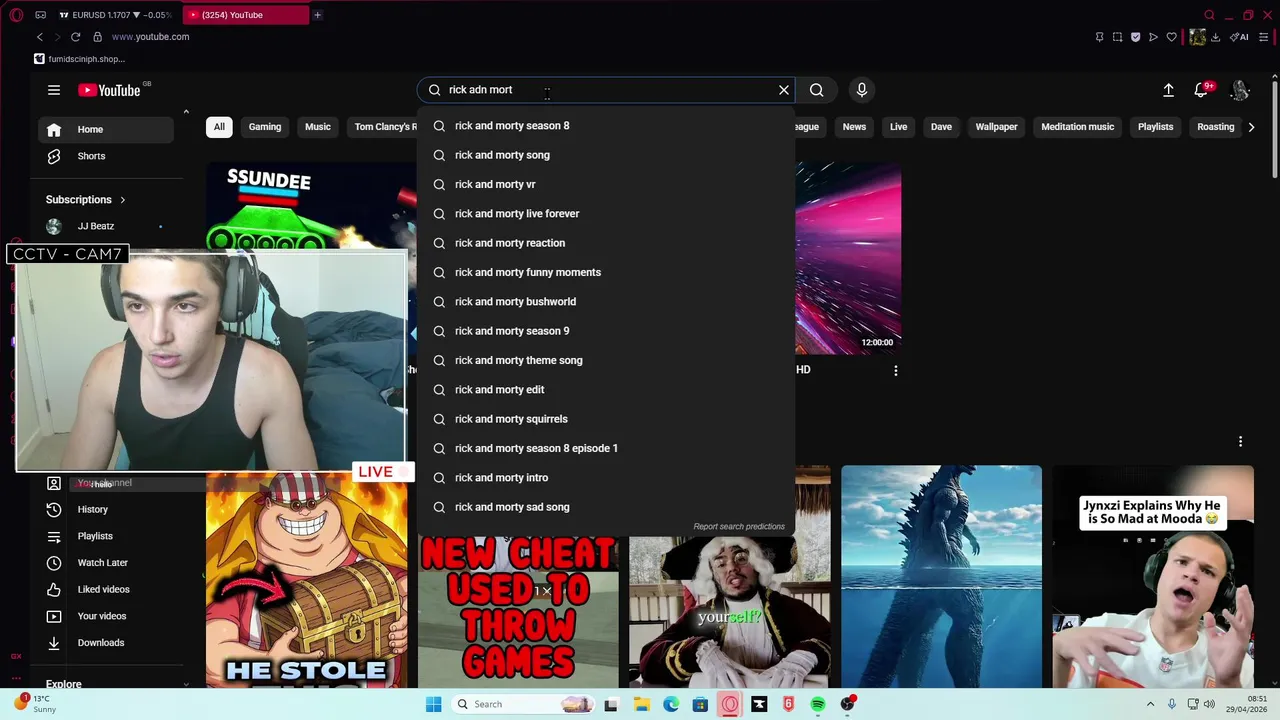View site info padlock icon
The width and height of the screenshot is (1280, 720).
[x=97, y=37]
